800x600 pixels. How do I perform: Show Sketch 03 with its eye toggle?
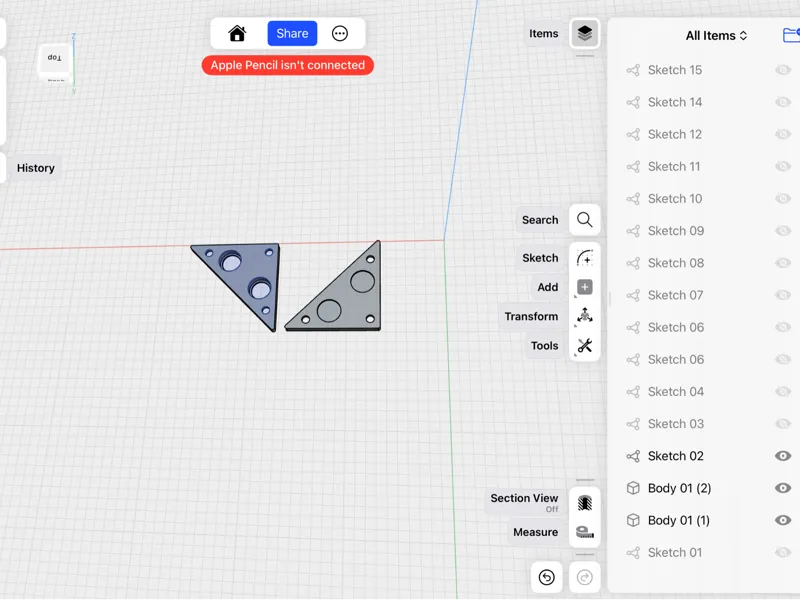[x=783, y=424]
